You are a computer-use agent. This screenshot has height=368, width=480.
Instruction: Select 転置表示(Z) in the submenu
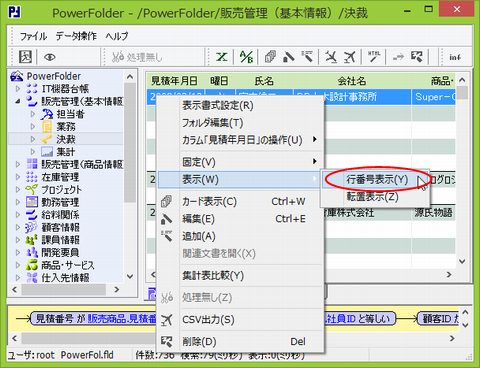point(375,197)
